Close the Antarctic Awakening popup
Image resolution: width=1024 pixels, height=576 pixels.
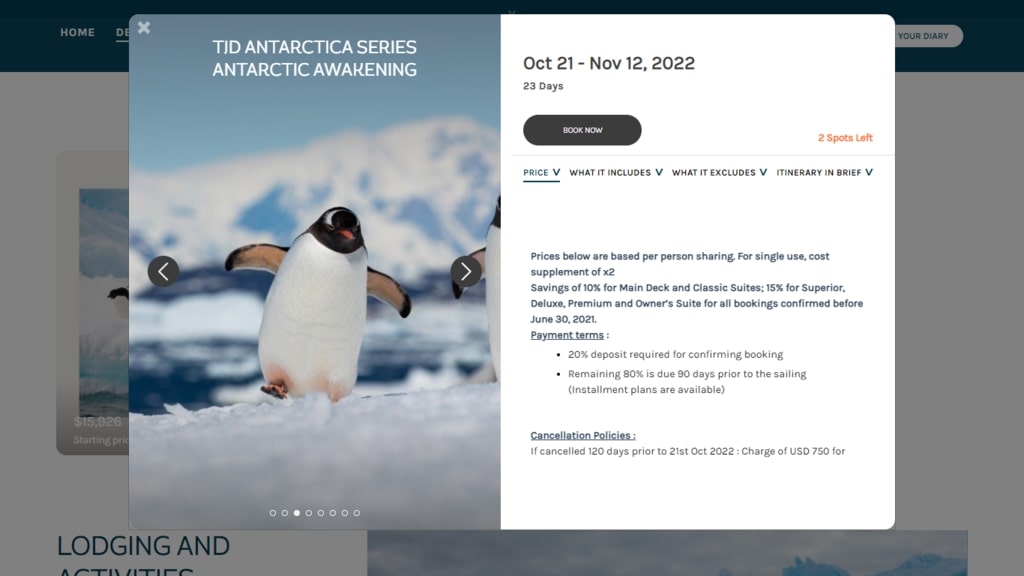(x=144, y=28)
